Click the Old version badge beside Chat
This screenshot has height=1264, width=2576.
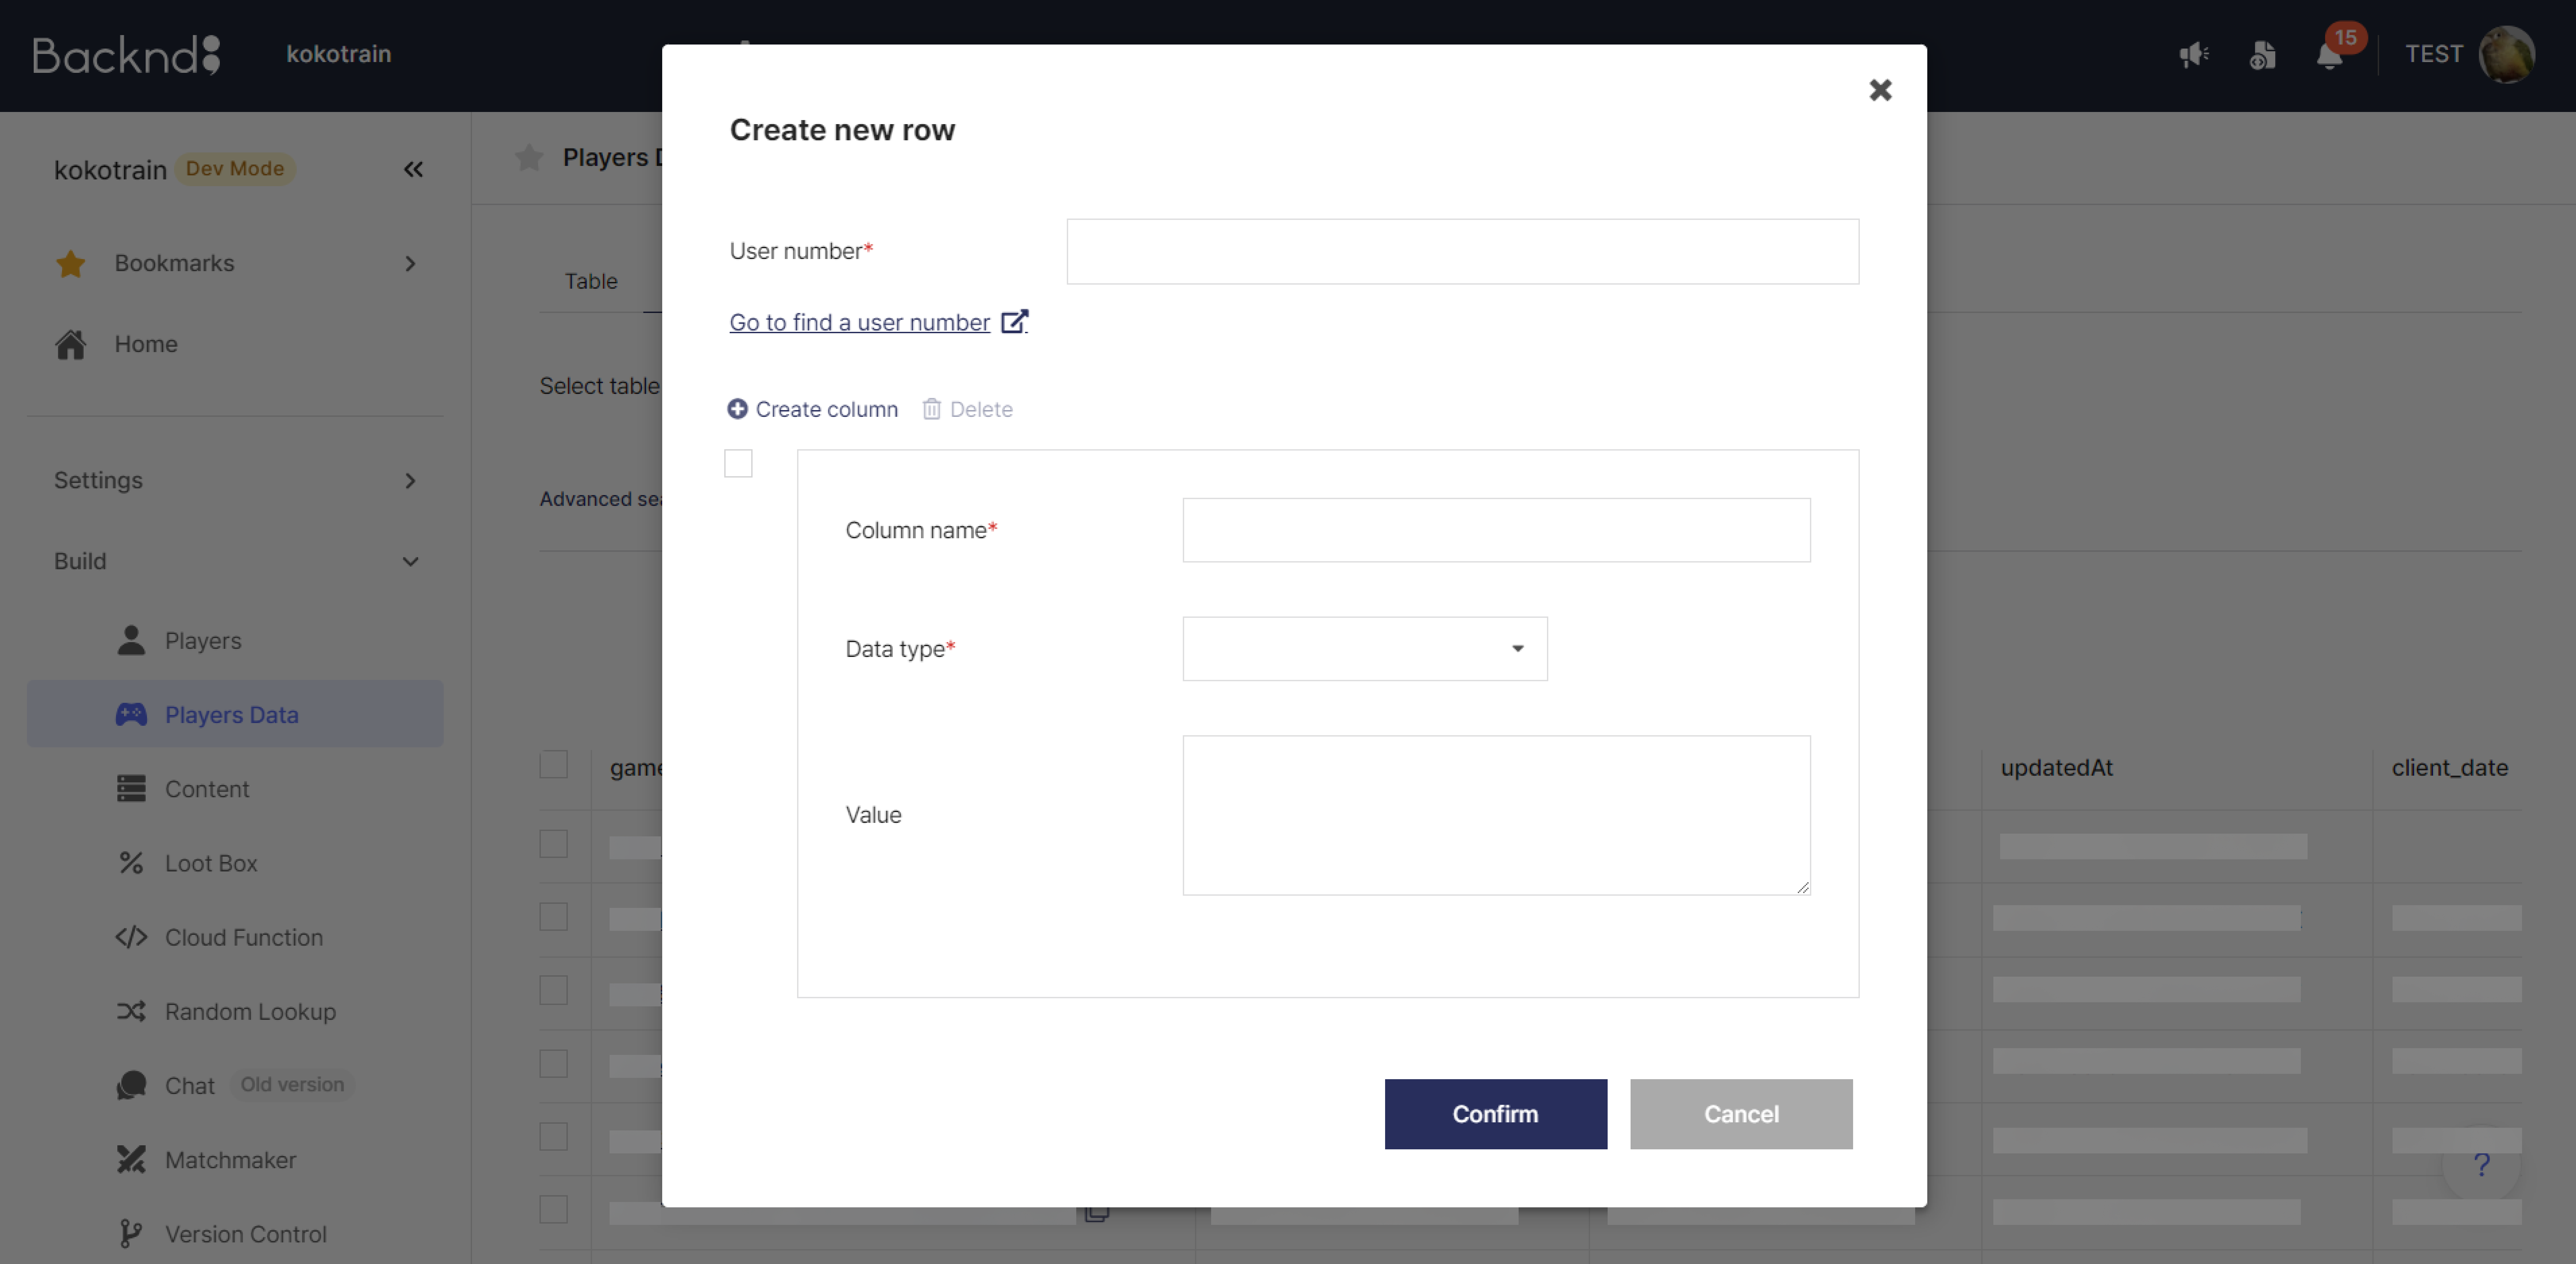292,1085
